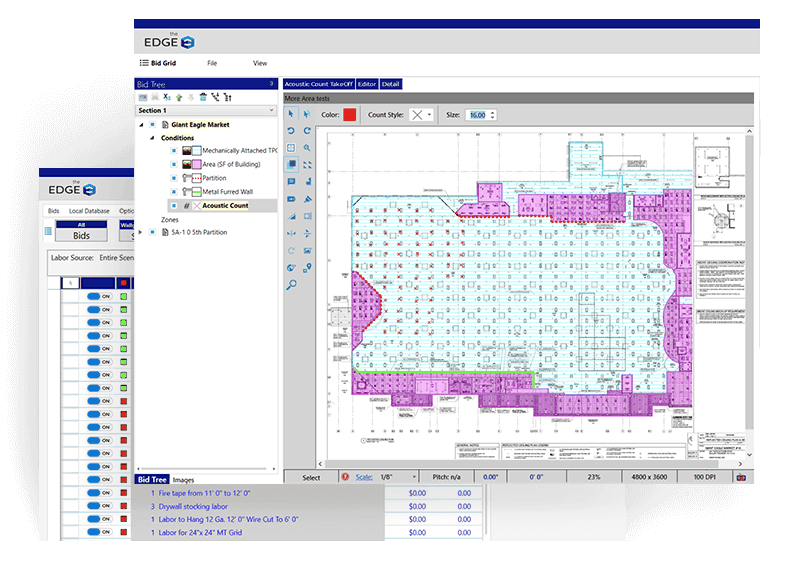
Task: Click the tag label tool icon
Action: click(x=291, y=199)
